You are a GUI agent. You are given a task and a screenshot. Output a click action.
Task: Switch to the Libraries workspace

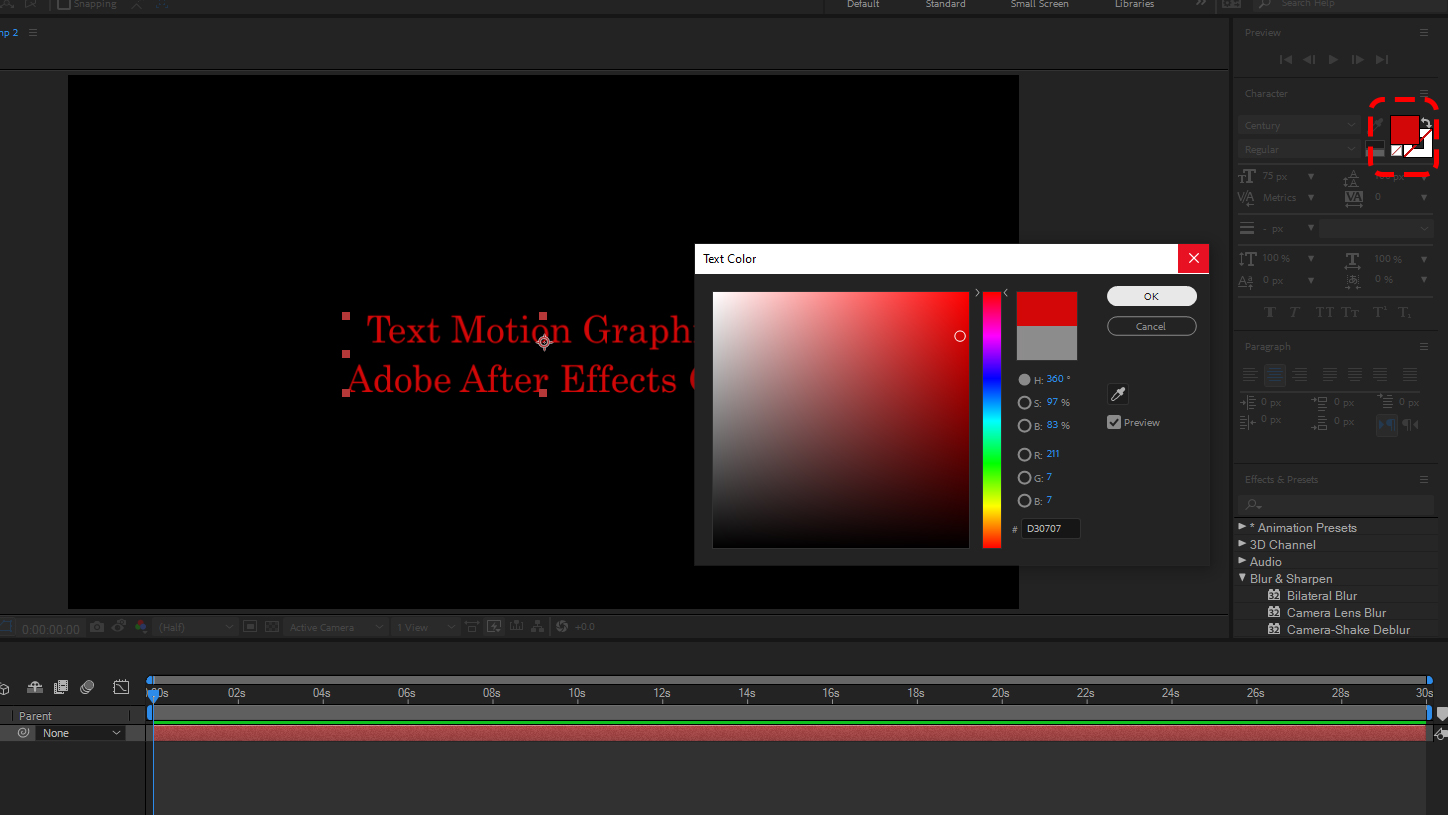pyautogui.click(x=1134, y=4)
